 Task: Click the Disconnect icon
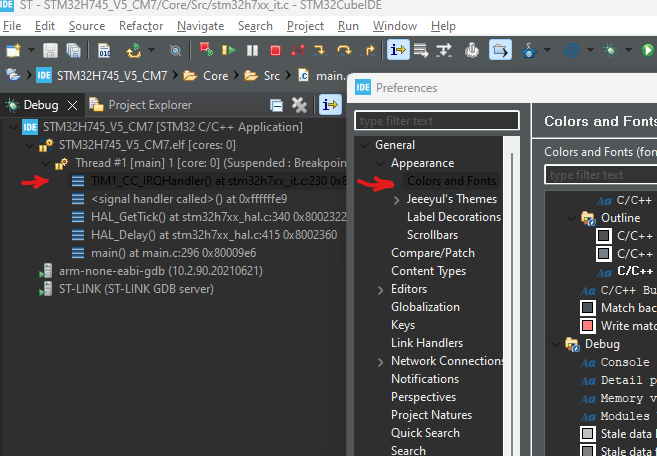[297, 50]
